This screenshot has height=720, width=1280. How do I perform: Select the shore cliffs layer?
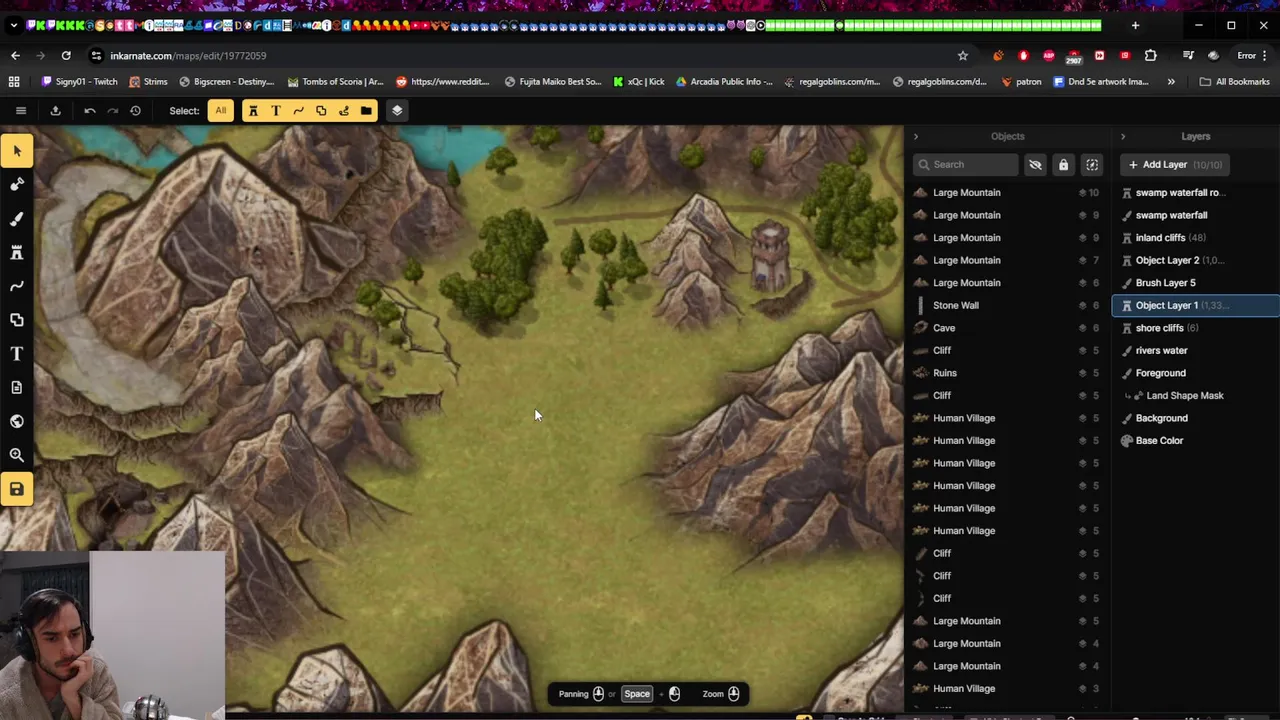point(1195,328)
